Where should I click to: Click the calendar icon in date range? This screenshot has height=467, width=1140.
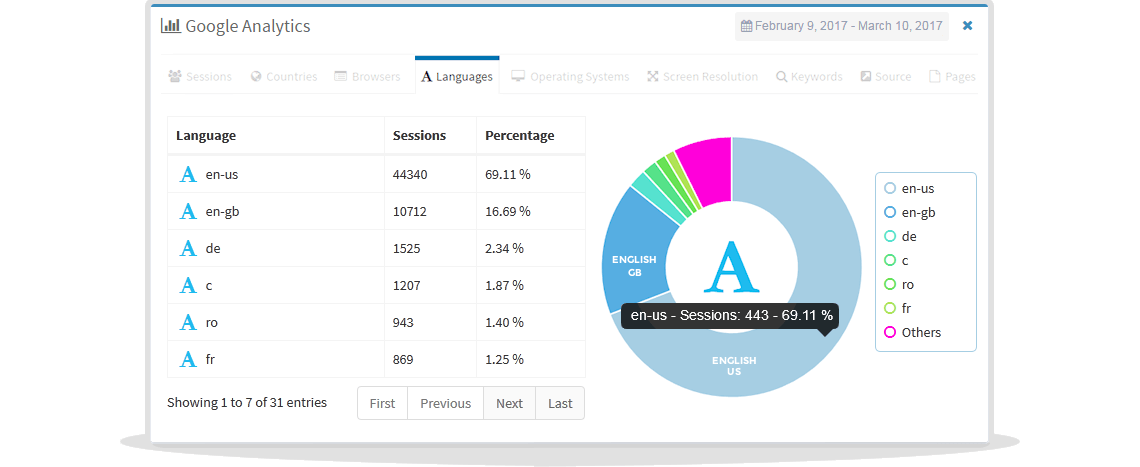(746, 26)
